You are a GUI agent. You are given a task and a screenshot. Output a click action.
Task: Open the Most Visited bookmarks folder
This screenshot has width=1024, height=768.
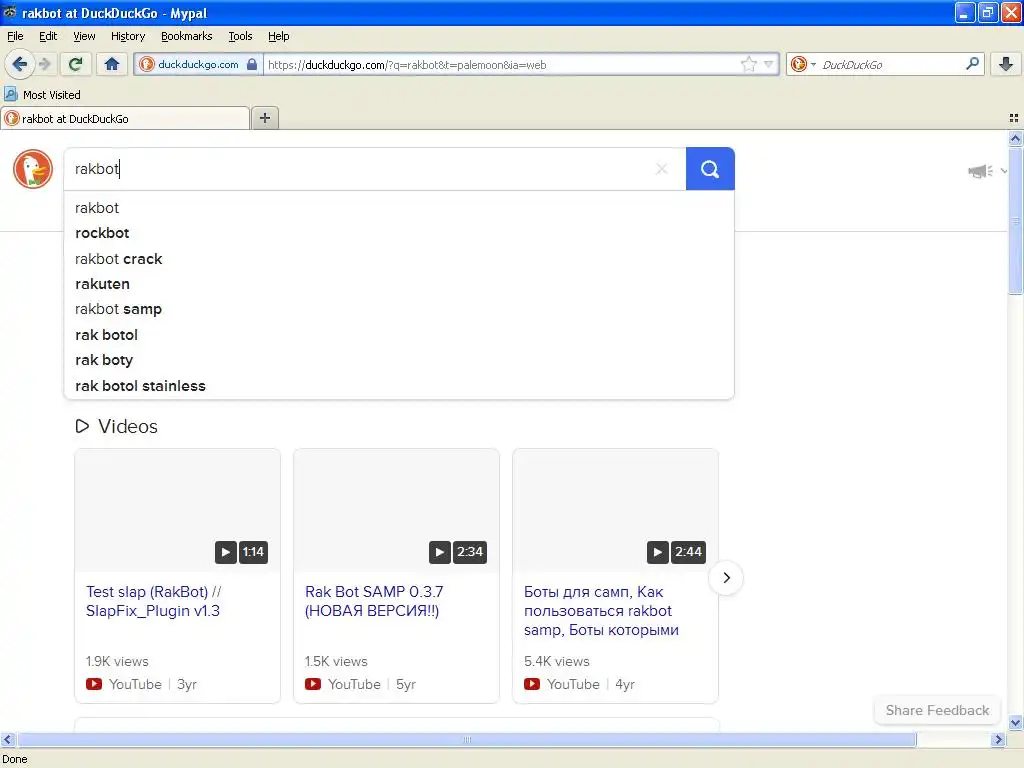42,95
